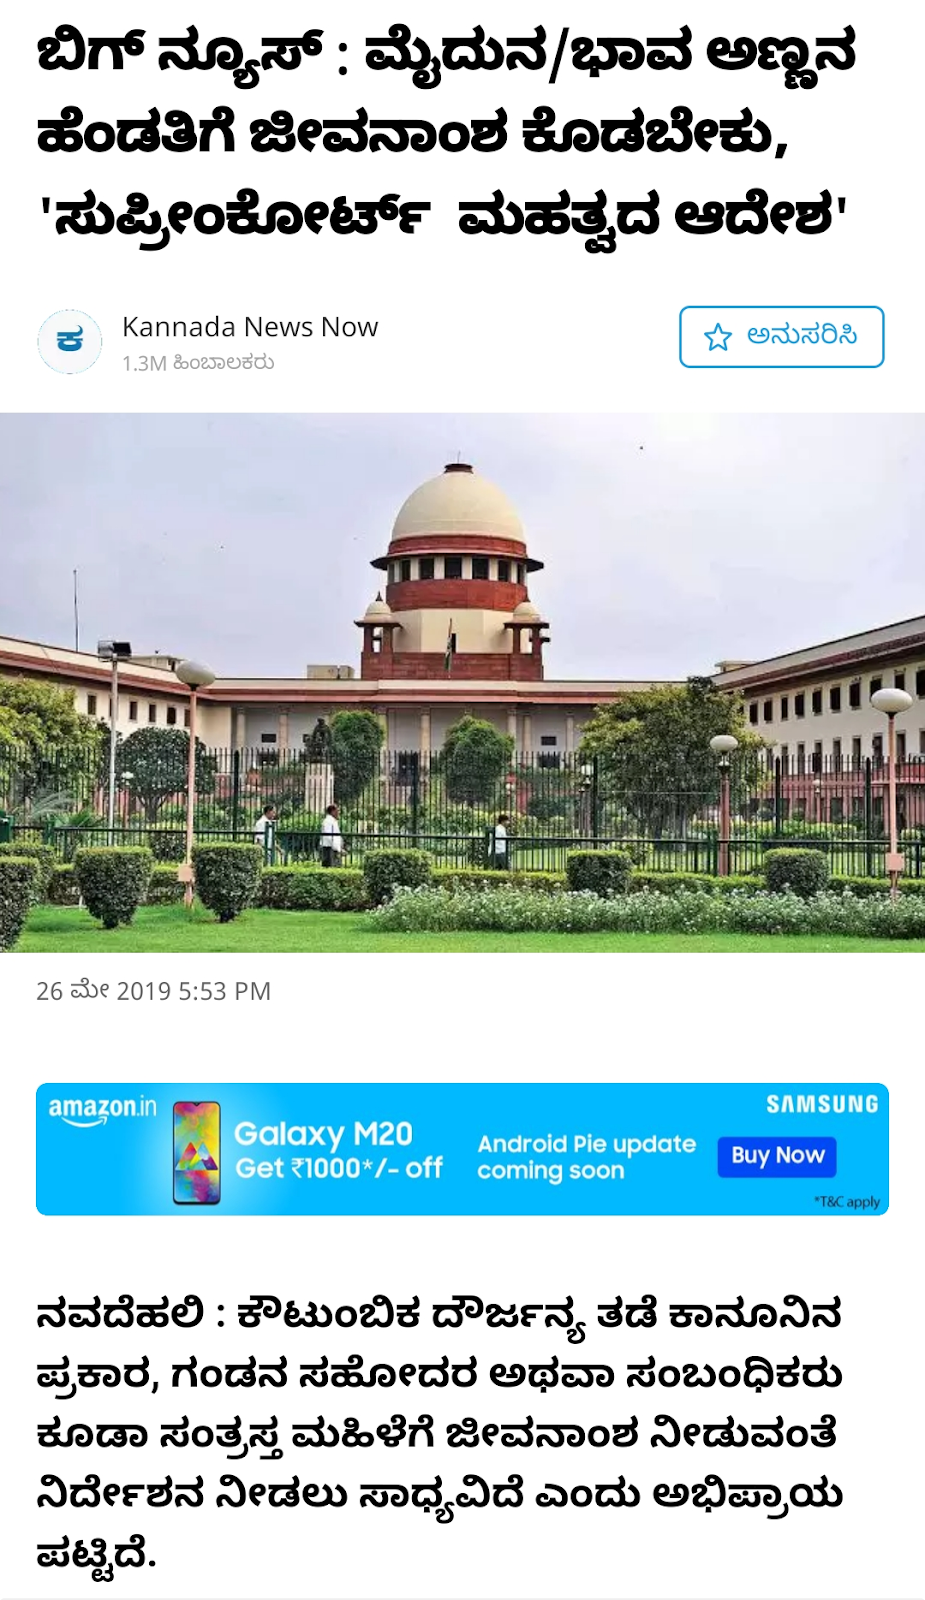Tap the last paragraph word ಪಟ್ಟಿದೆ

(x=96, y=1554)
